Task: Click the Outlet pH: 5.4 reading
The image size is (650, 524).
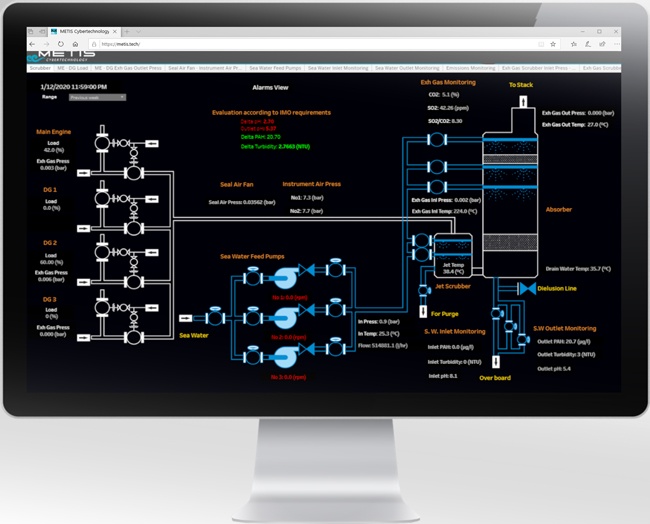Action: coord(554,369)
